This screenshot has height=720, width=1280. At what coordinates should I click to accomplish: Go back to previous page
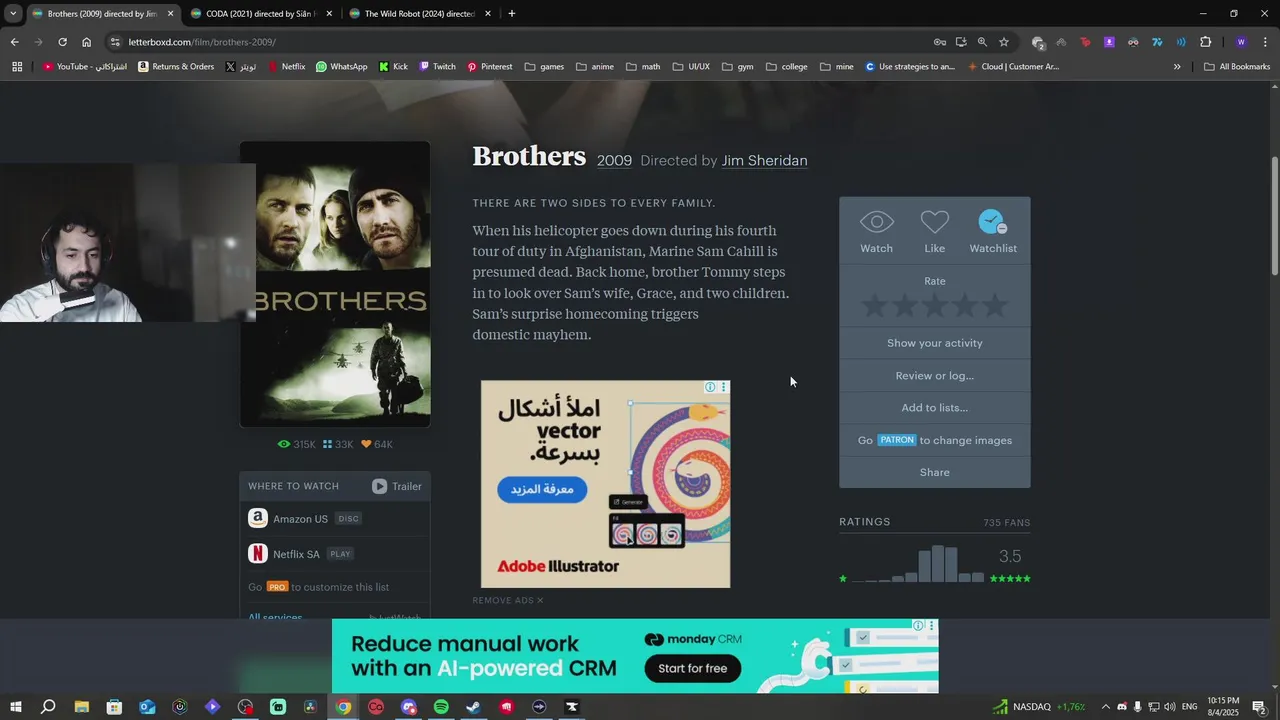14,42
